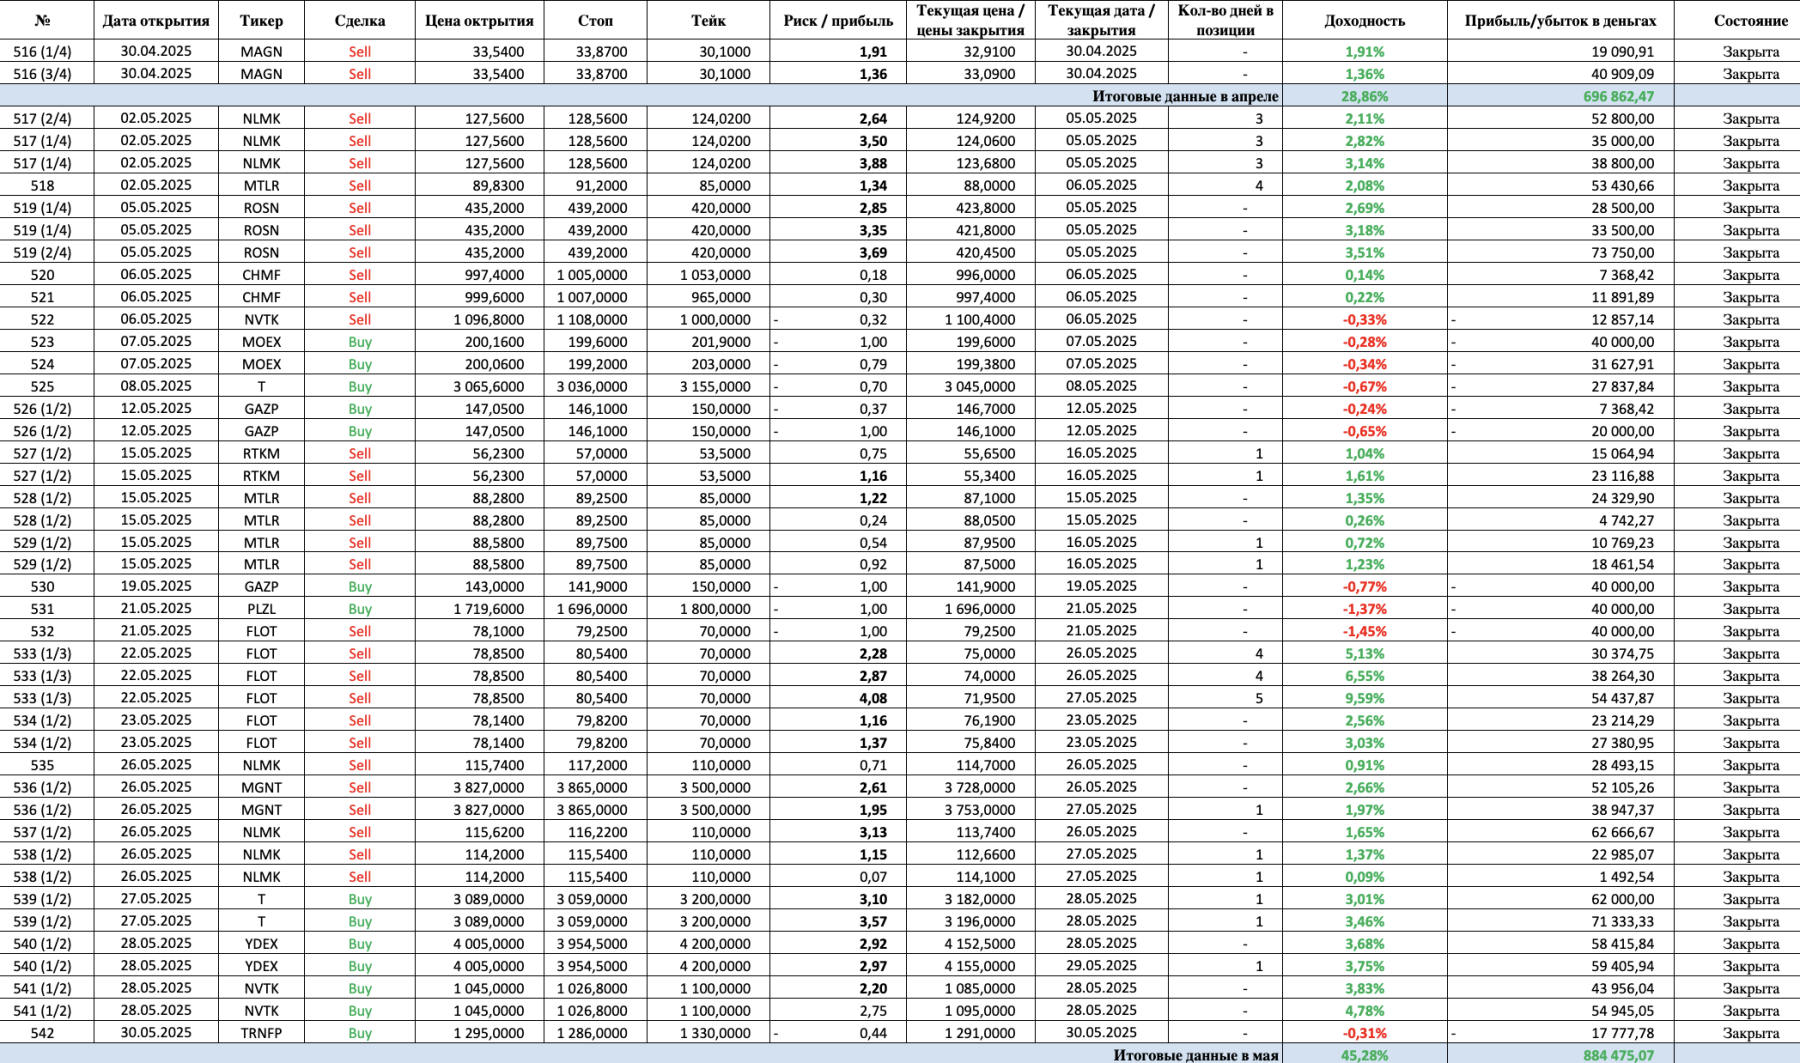Select the open price 1 096,8000 cell
The image size is (1800, 1063).
pyautogui.click(x=479, y=319)
